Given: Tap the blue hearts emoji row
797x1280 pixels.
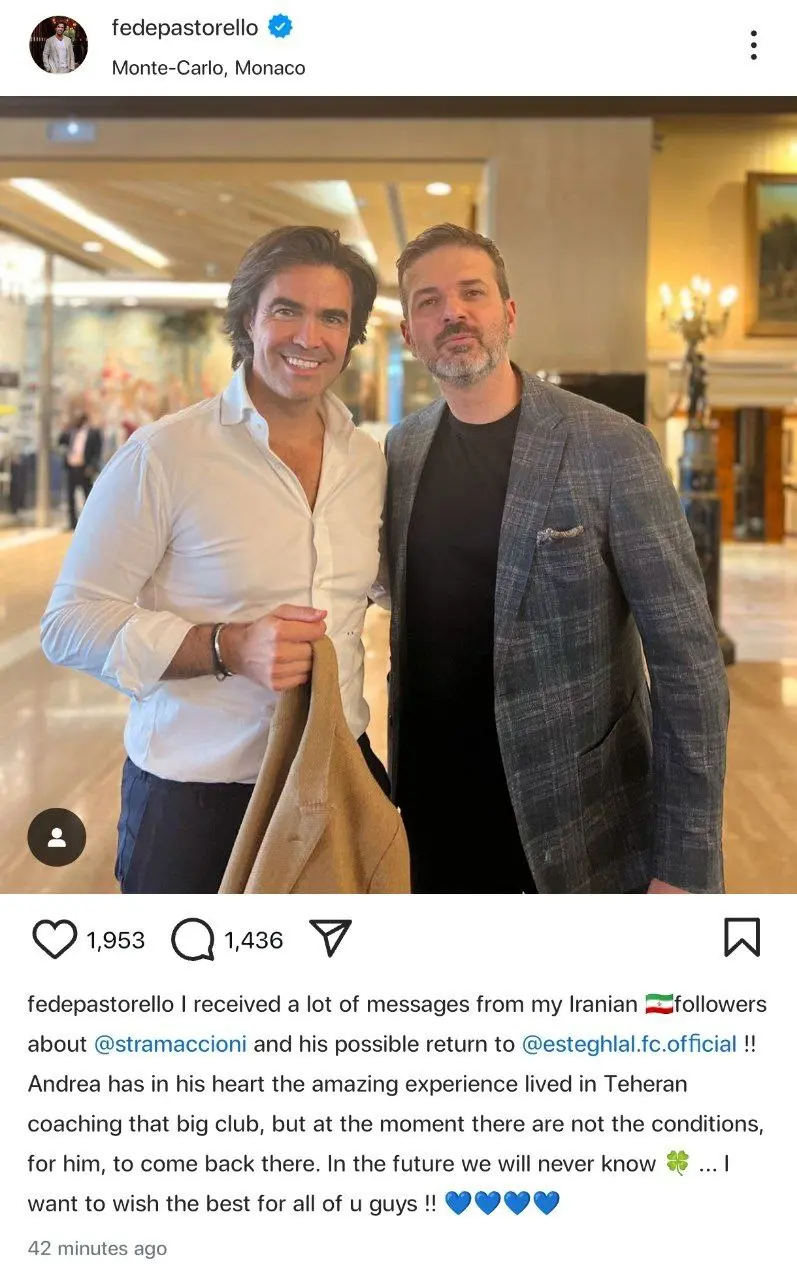Looking at the screenshot, I should [x=502, y=1203].
